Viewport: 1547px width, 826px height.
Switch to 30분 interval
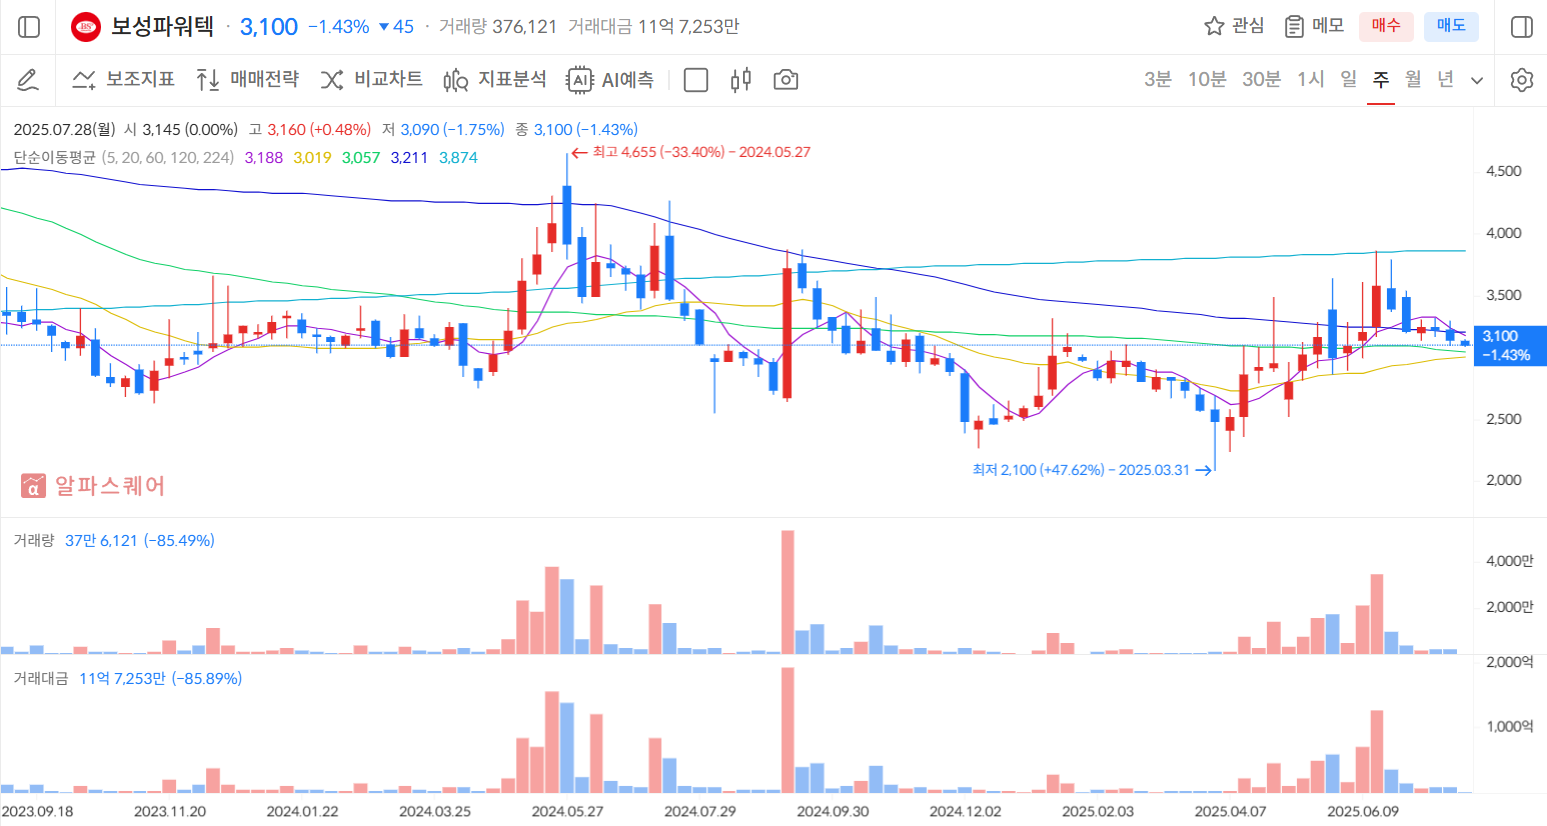click(x=1262, y=79)
